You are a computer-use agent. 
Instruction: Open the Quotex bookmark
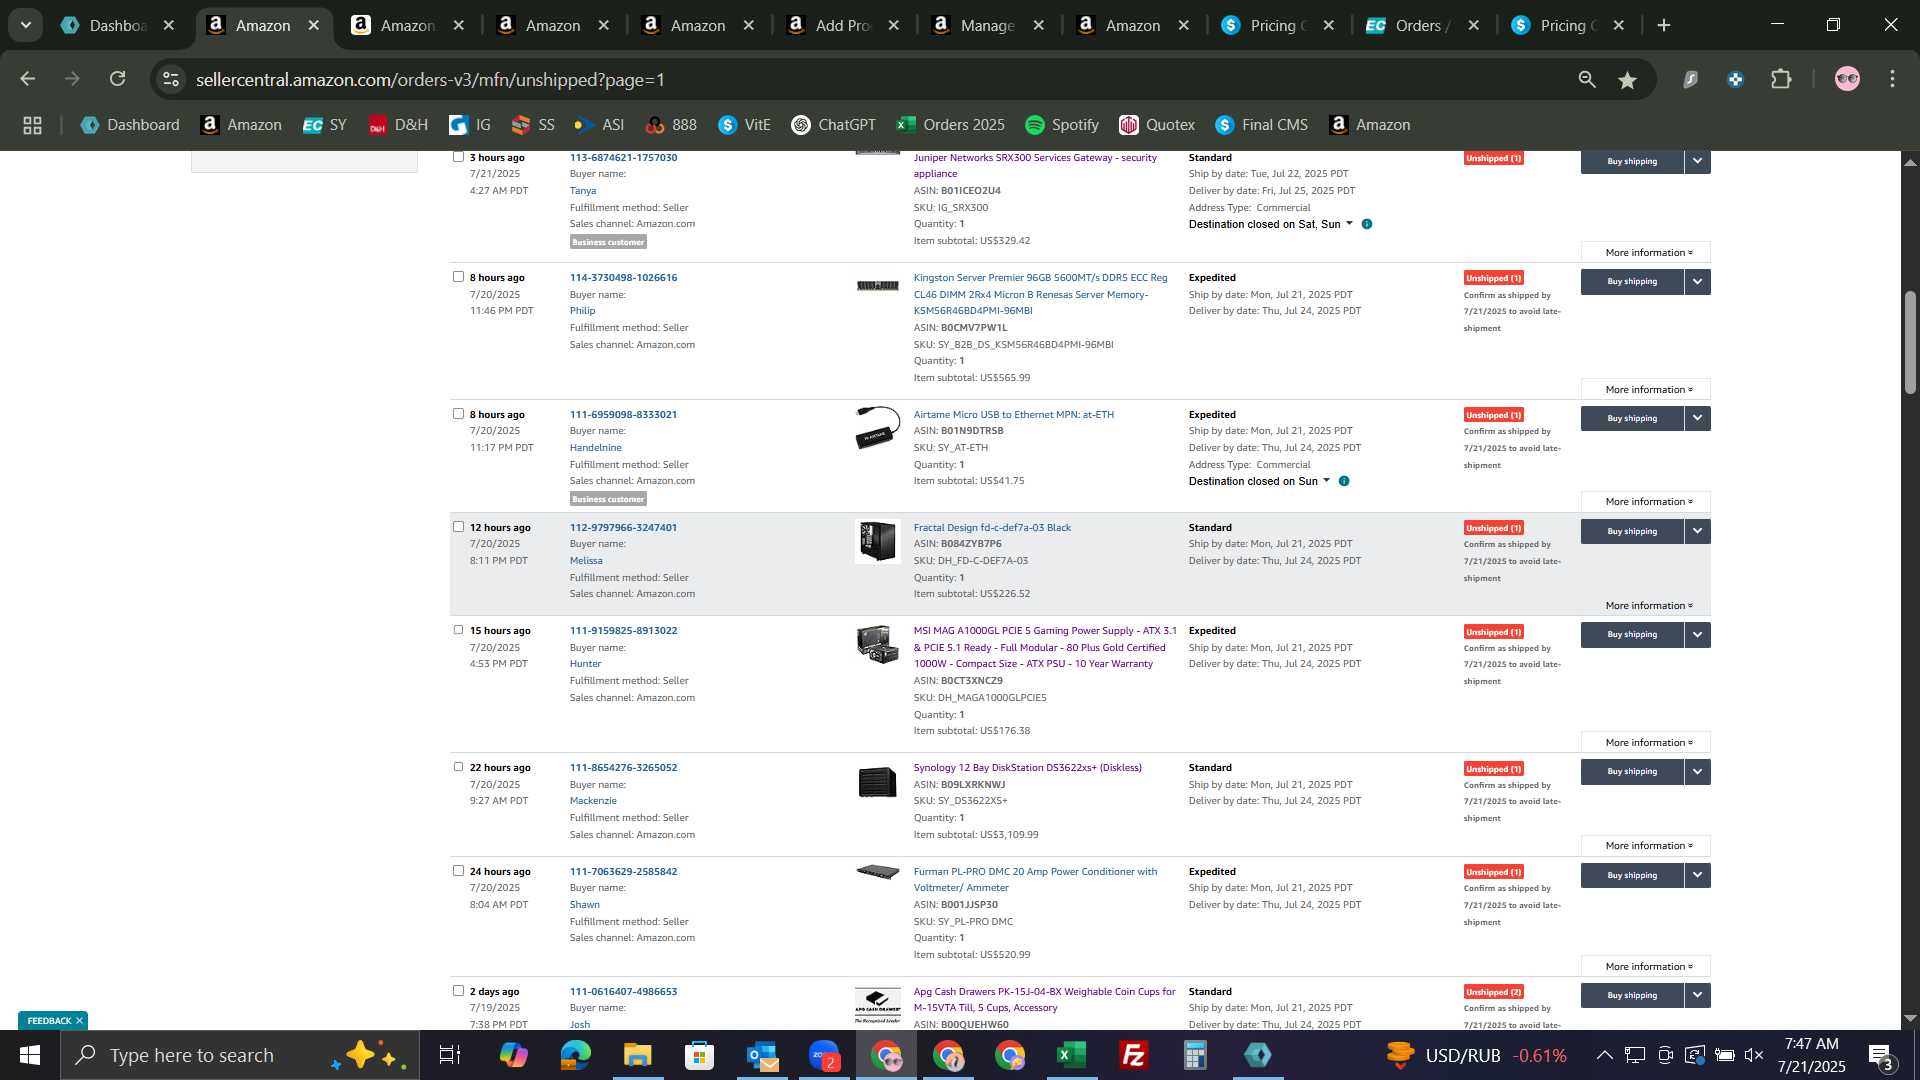(x=1157, y=125)
